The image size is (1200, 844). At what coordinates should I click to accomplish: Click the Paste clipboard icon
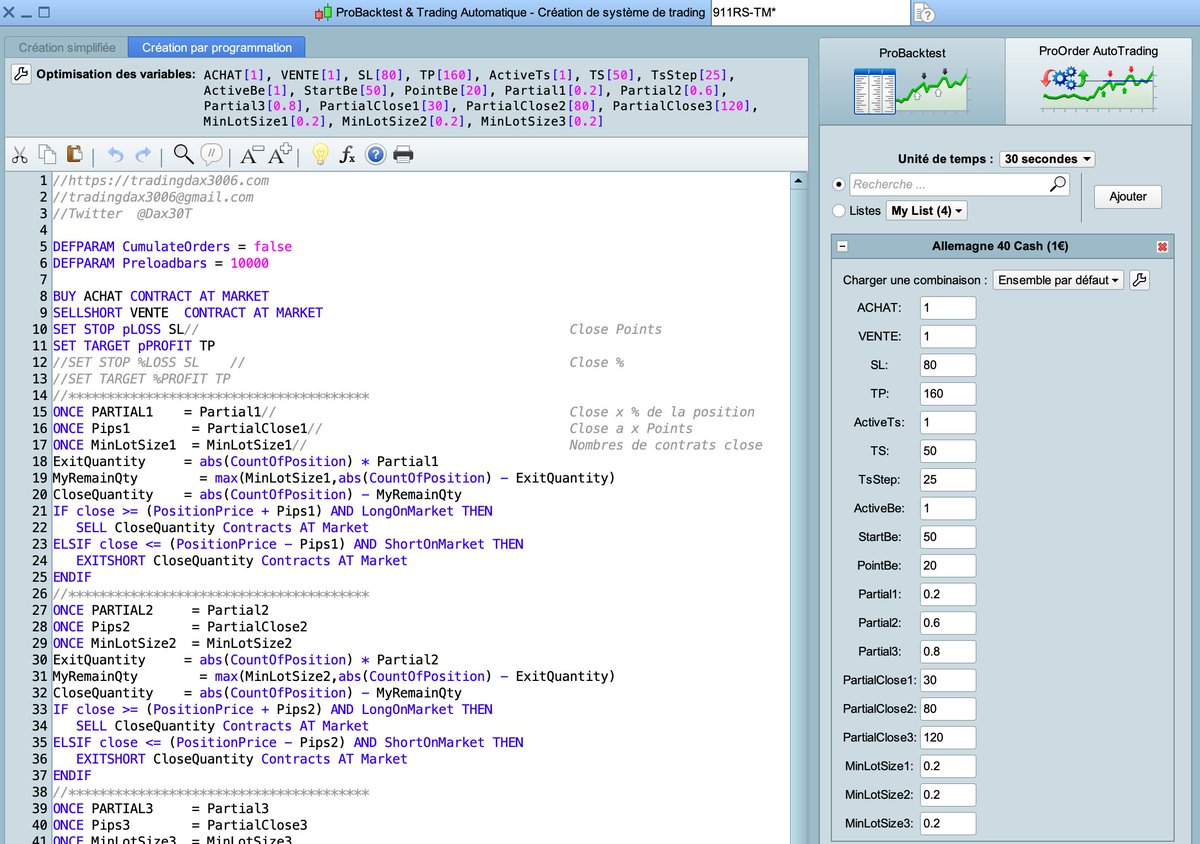74,154
